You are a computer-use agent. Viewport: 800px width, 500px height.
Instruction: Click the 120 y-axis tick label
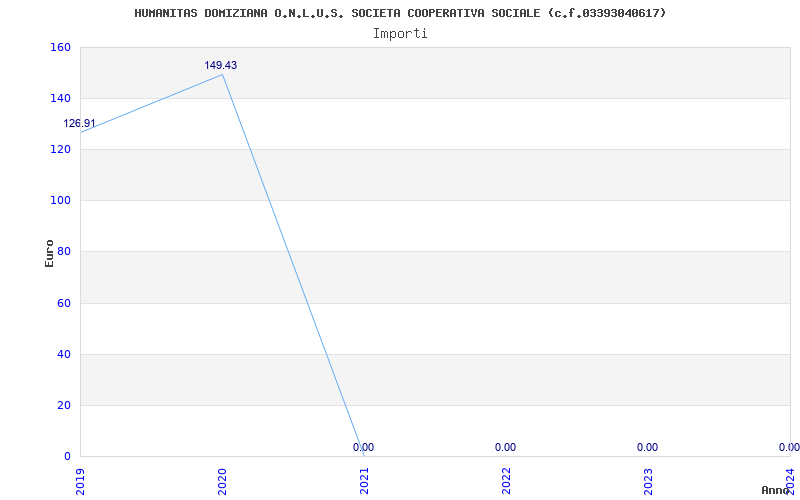[60, 149]
